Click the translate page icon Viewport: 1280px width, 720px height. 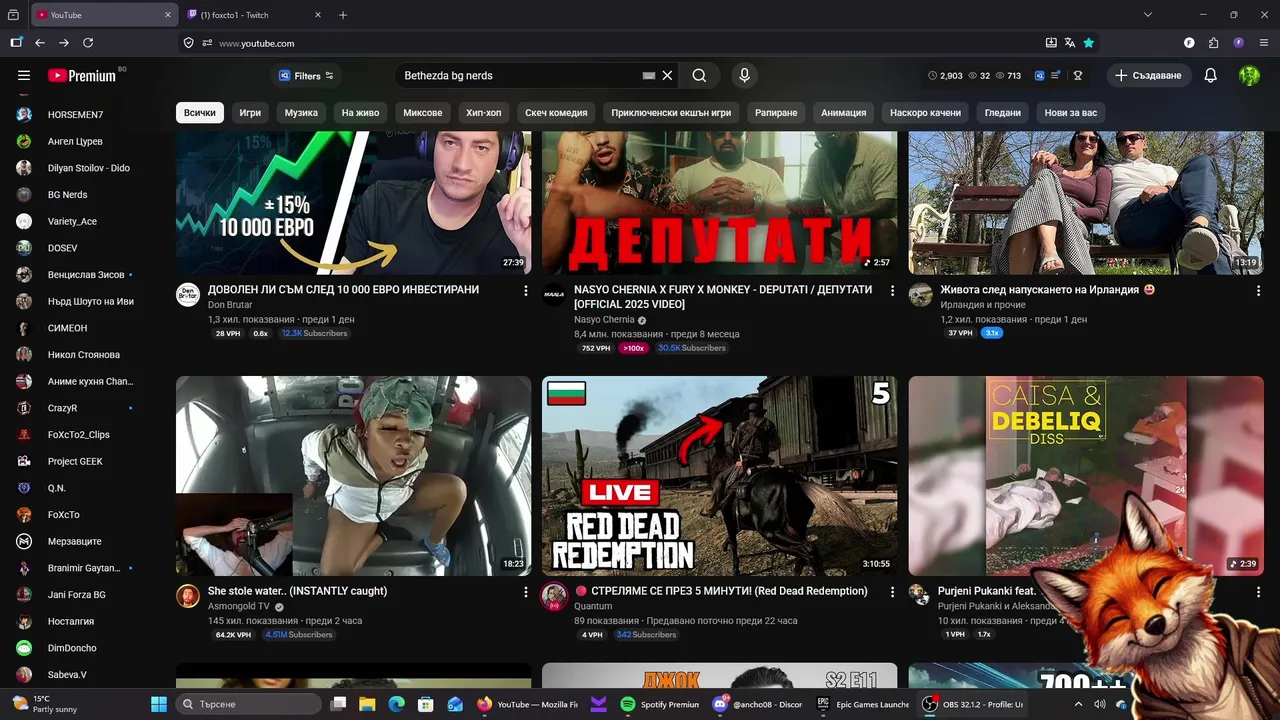1070,43
